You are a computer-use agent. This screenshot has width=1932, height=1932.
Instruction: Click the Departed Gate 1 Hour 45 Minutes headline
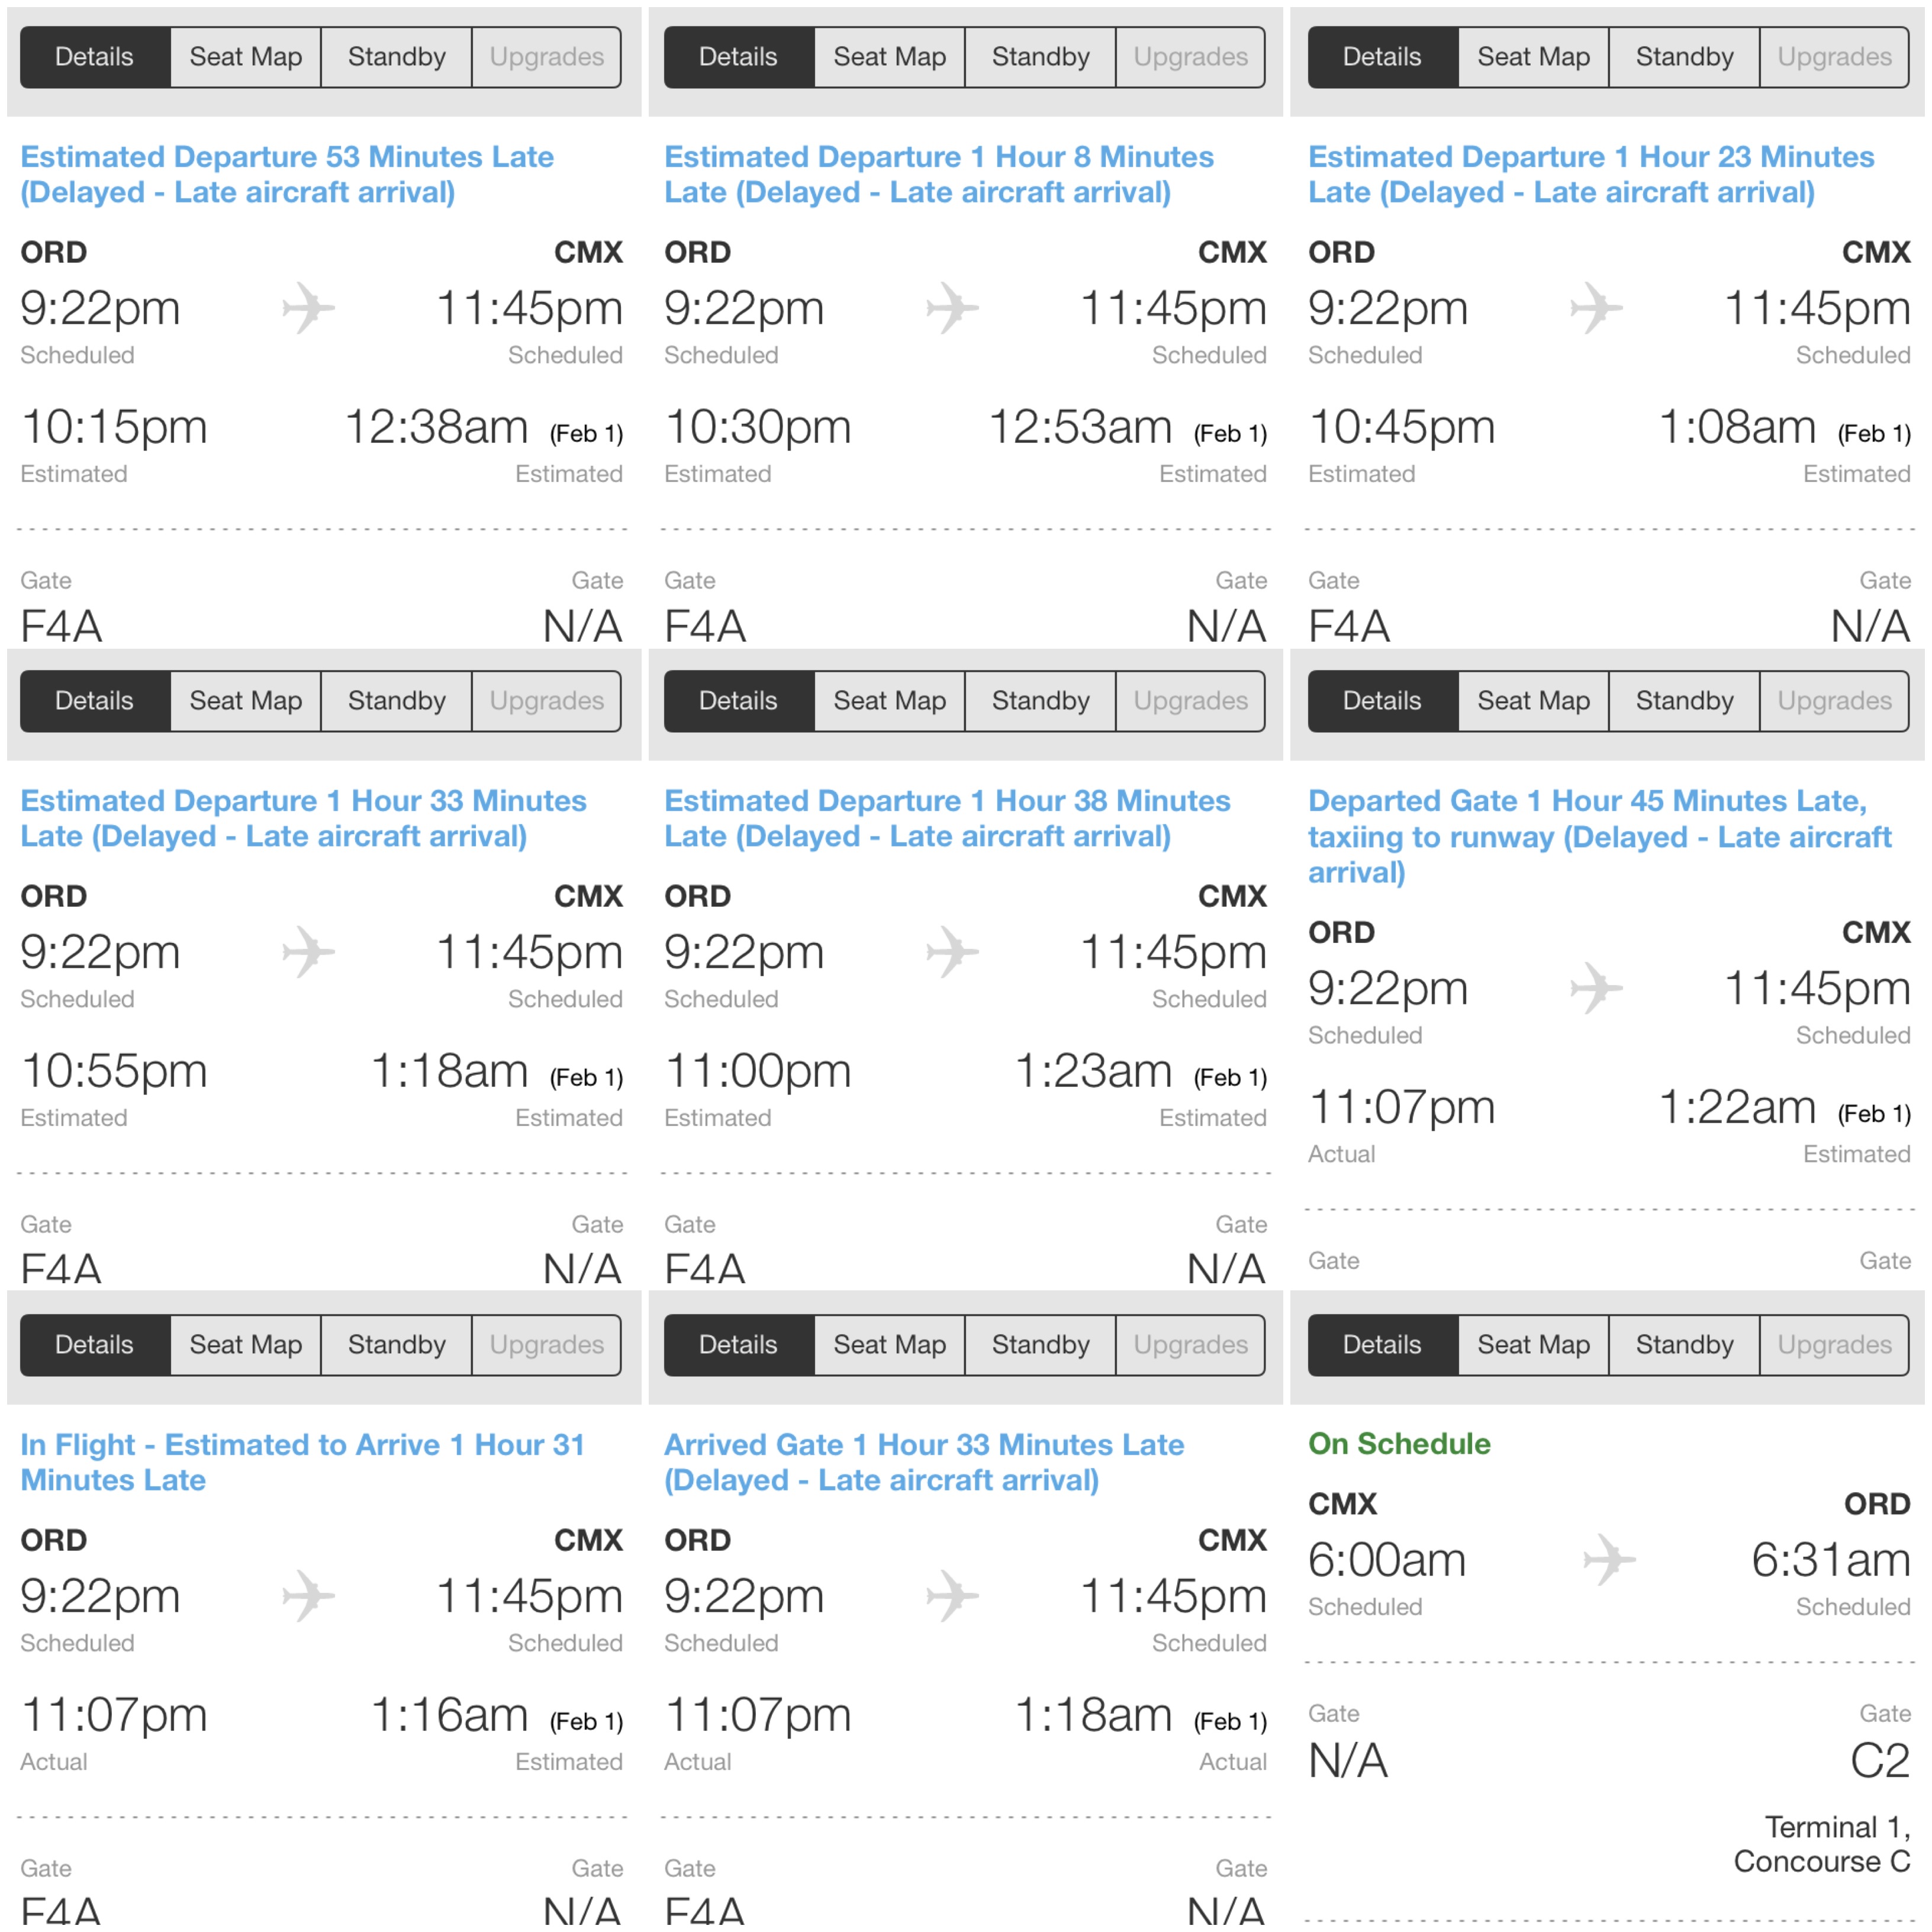1599,836
